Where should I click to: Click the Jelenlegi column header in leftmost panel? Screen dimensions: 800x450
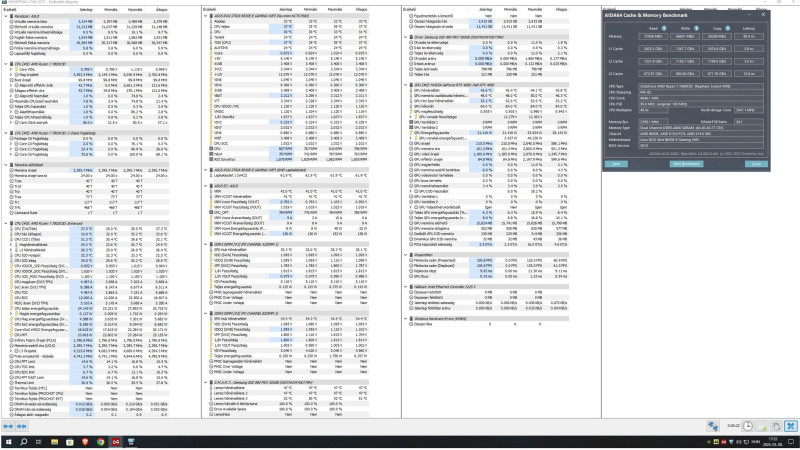82,10
